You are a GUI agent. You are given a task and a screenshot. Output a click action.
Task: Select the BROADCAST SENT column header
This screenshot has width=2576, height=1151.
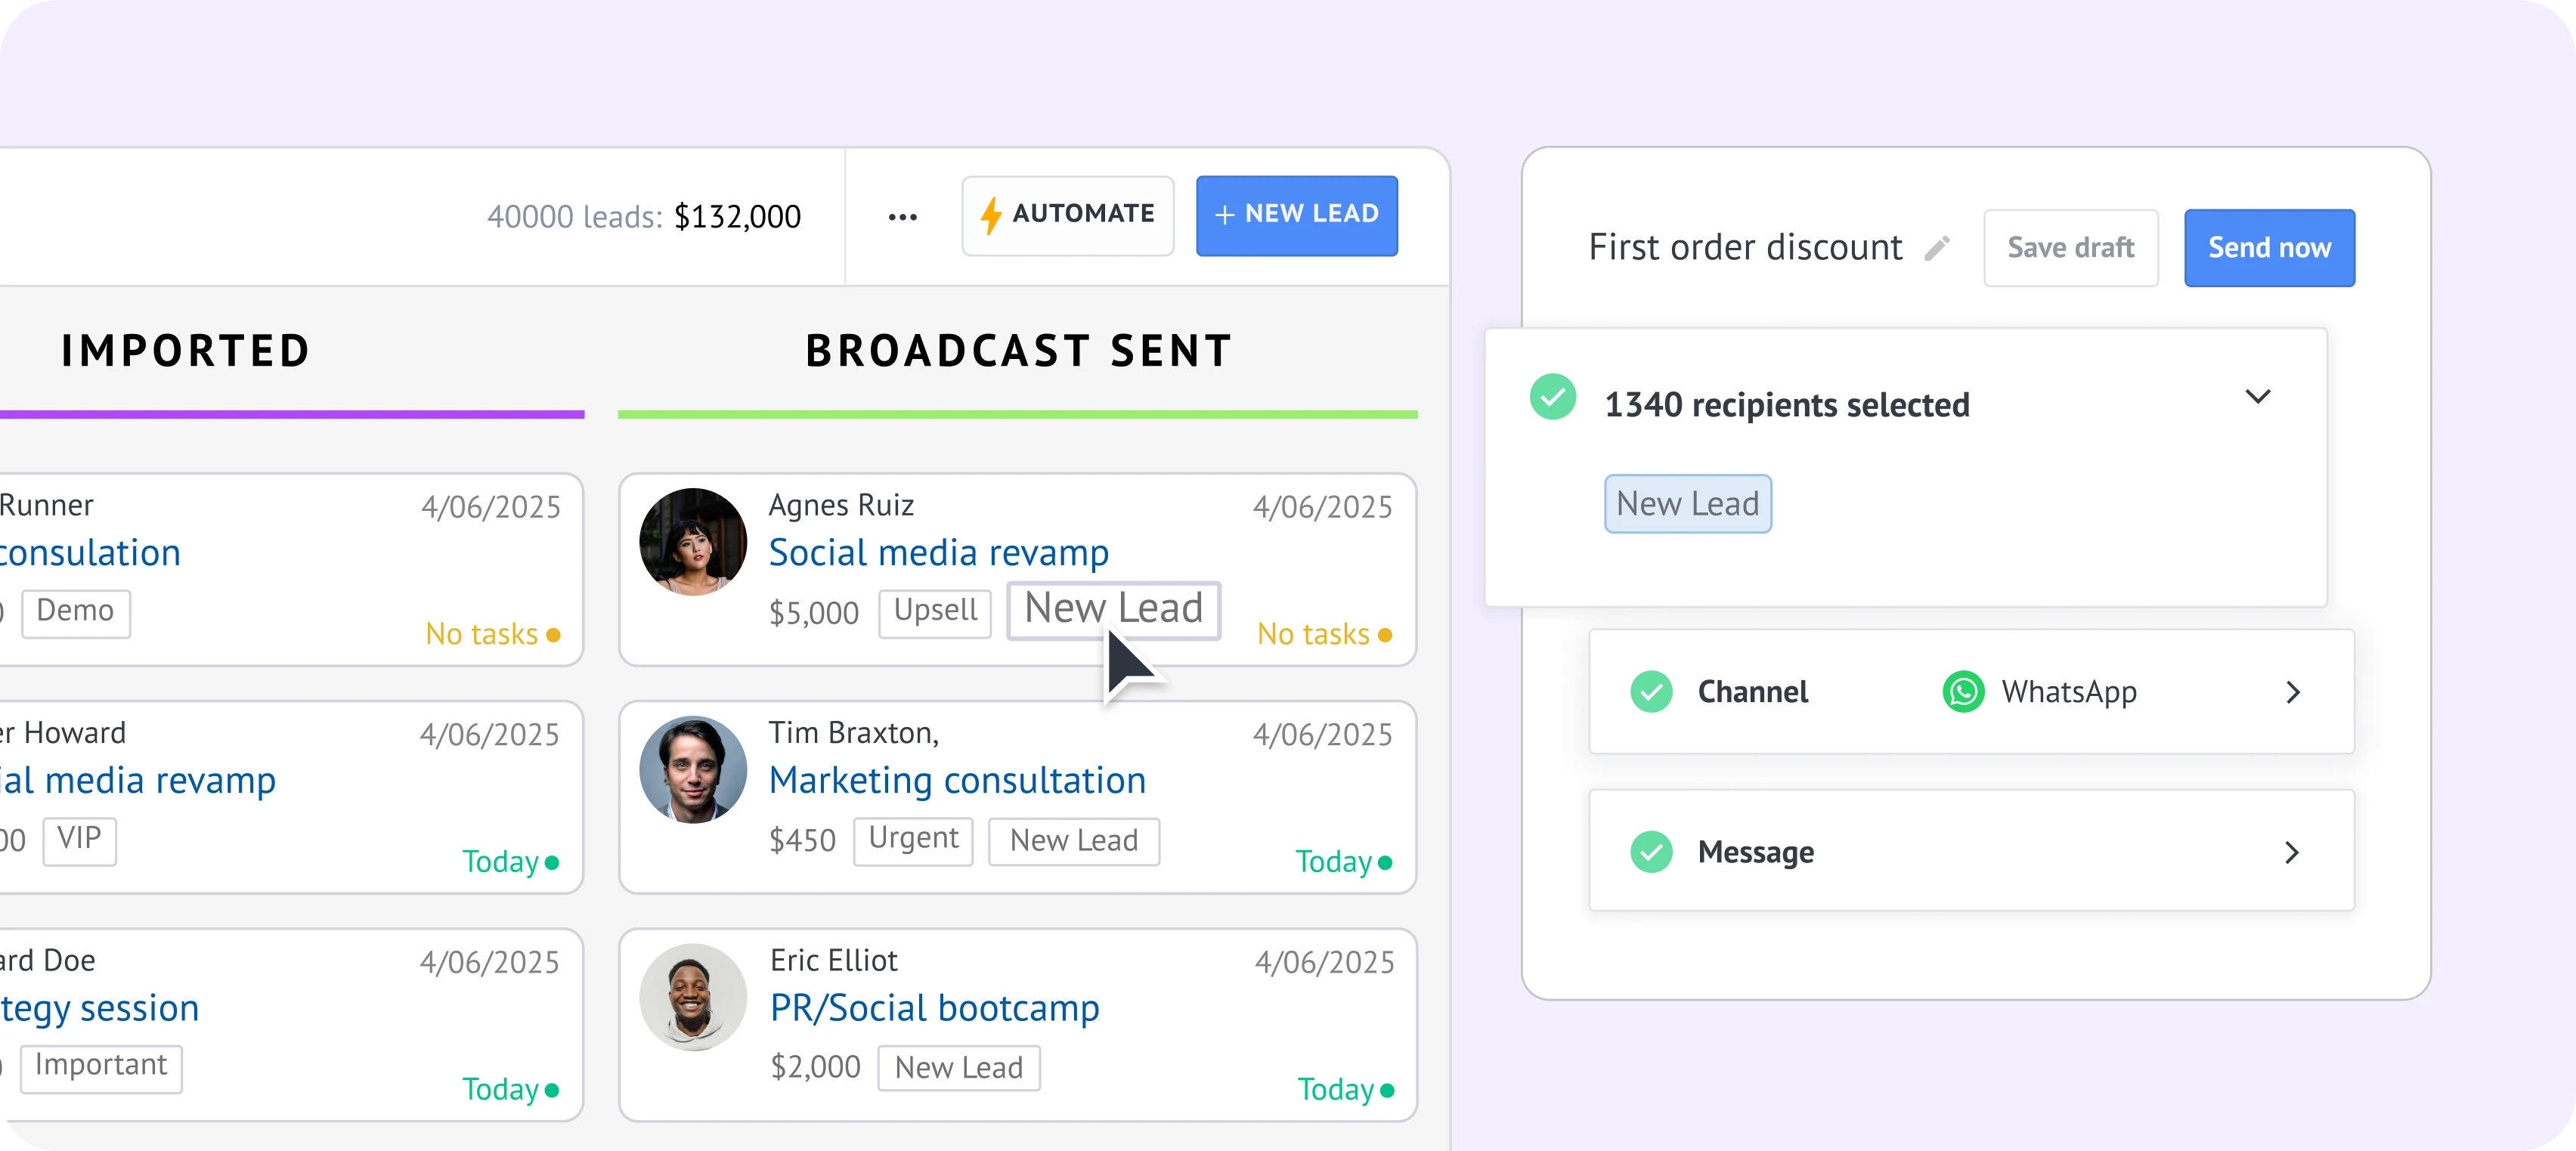[x=1018, y=351]
